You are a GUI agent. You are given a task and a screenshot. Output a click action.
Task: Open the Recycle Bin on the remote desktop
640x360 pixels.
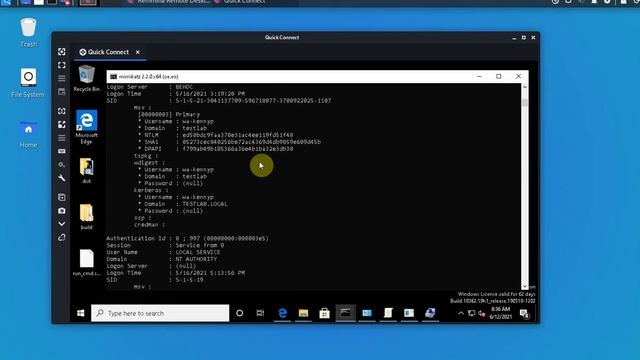pyautogui.click(x=87, y=78)
